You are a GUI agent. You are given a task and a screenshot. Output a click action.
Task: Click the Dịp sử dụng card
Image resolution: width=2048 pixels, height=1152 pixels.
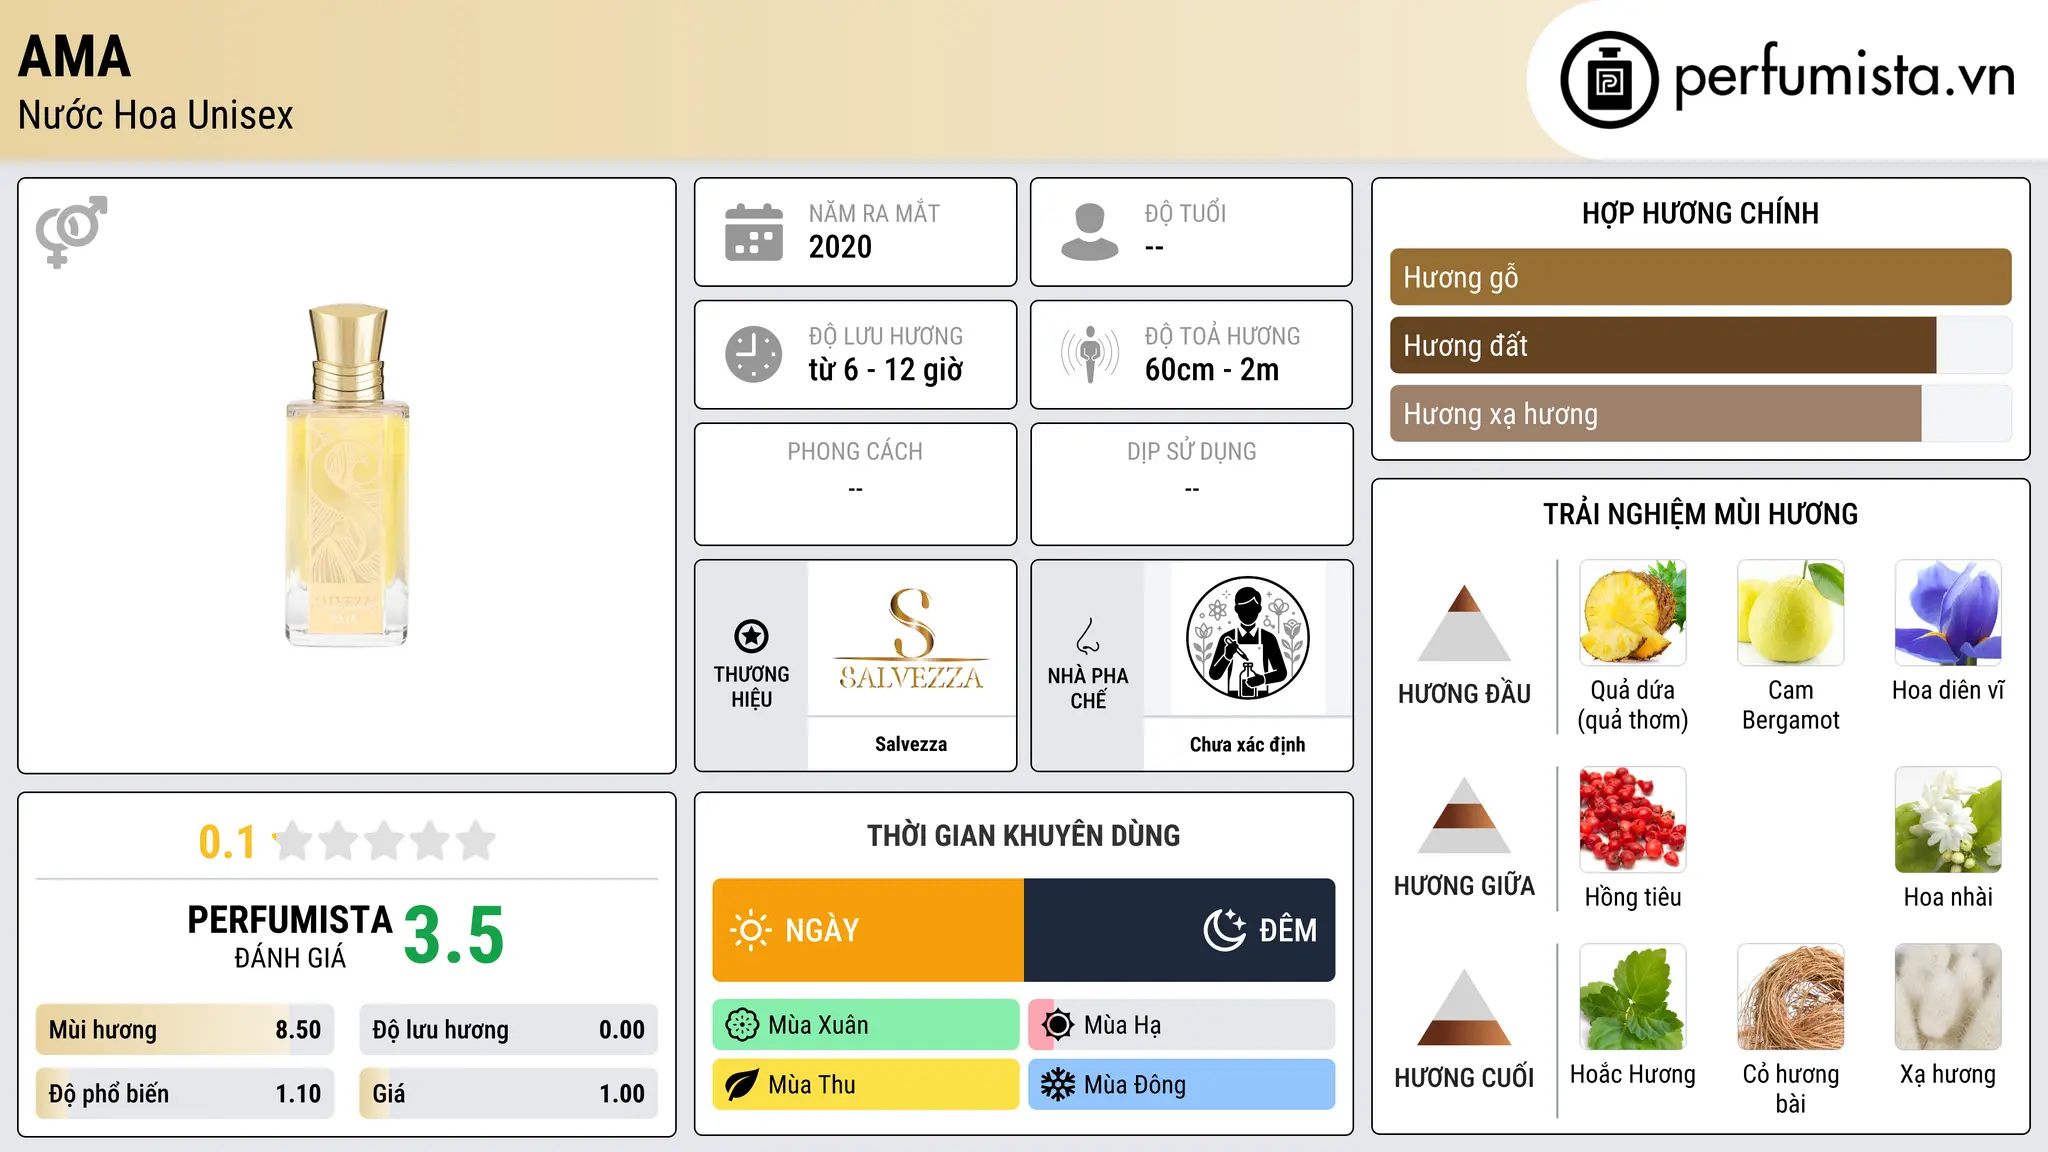pos(1192,484)
